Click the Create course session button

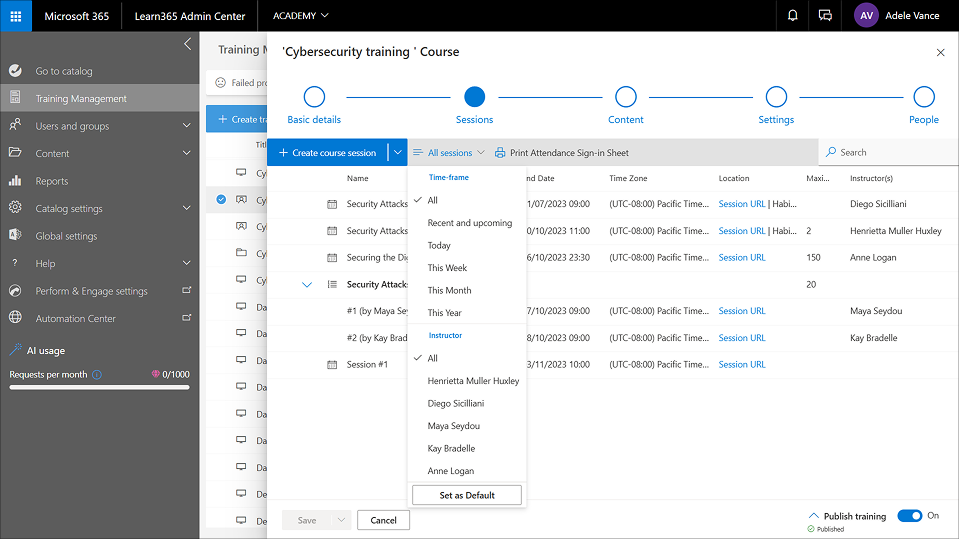click(328, 152)
